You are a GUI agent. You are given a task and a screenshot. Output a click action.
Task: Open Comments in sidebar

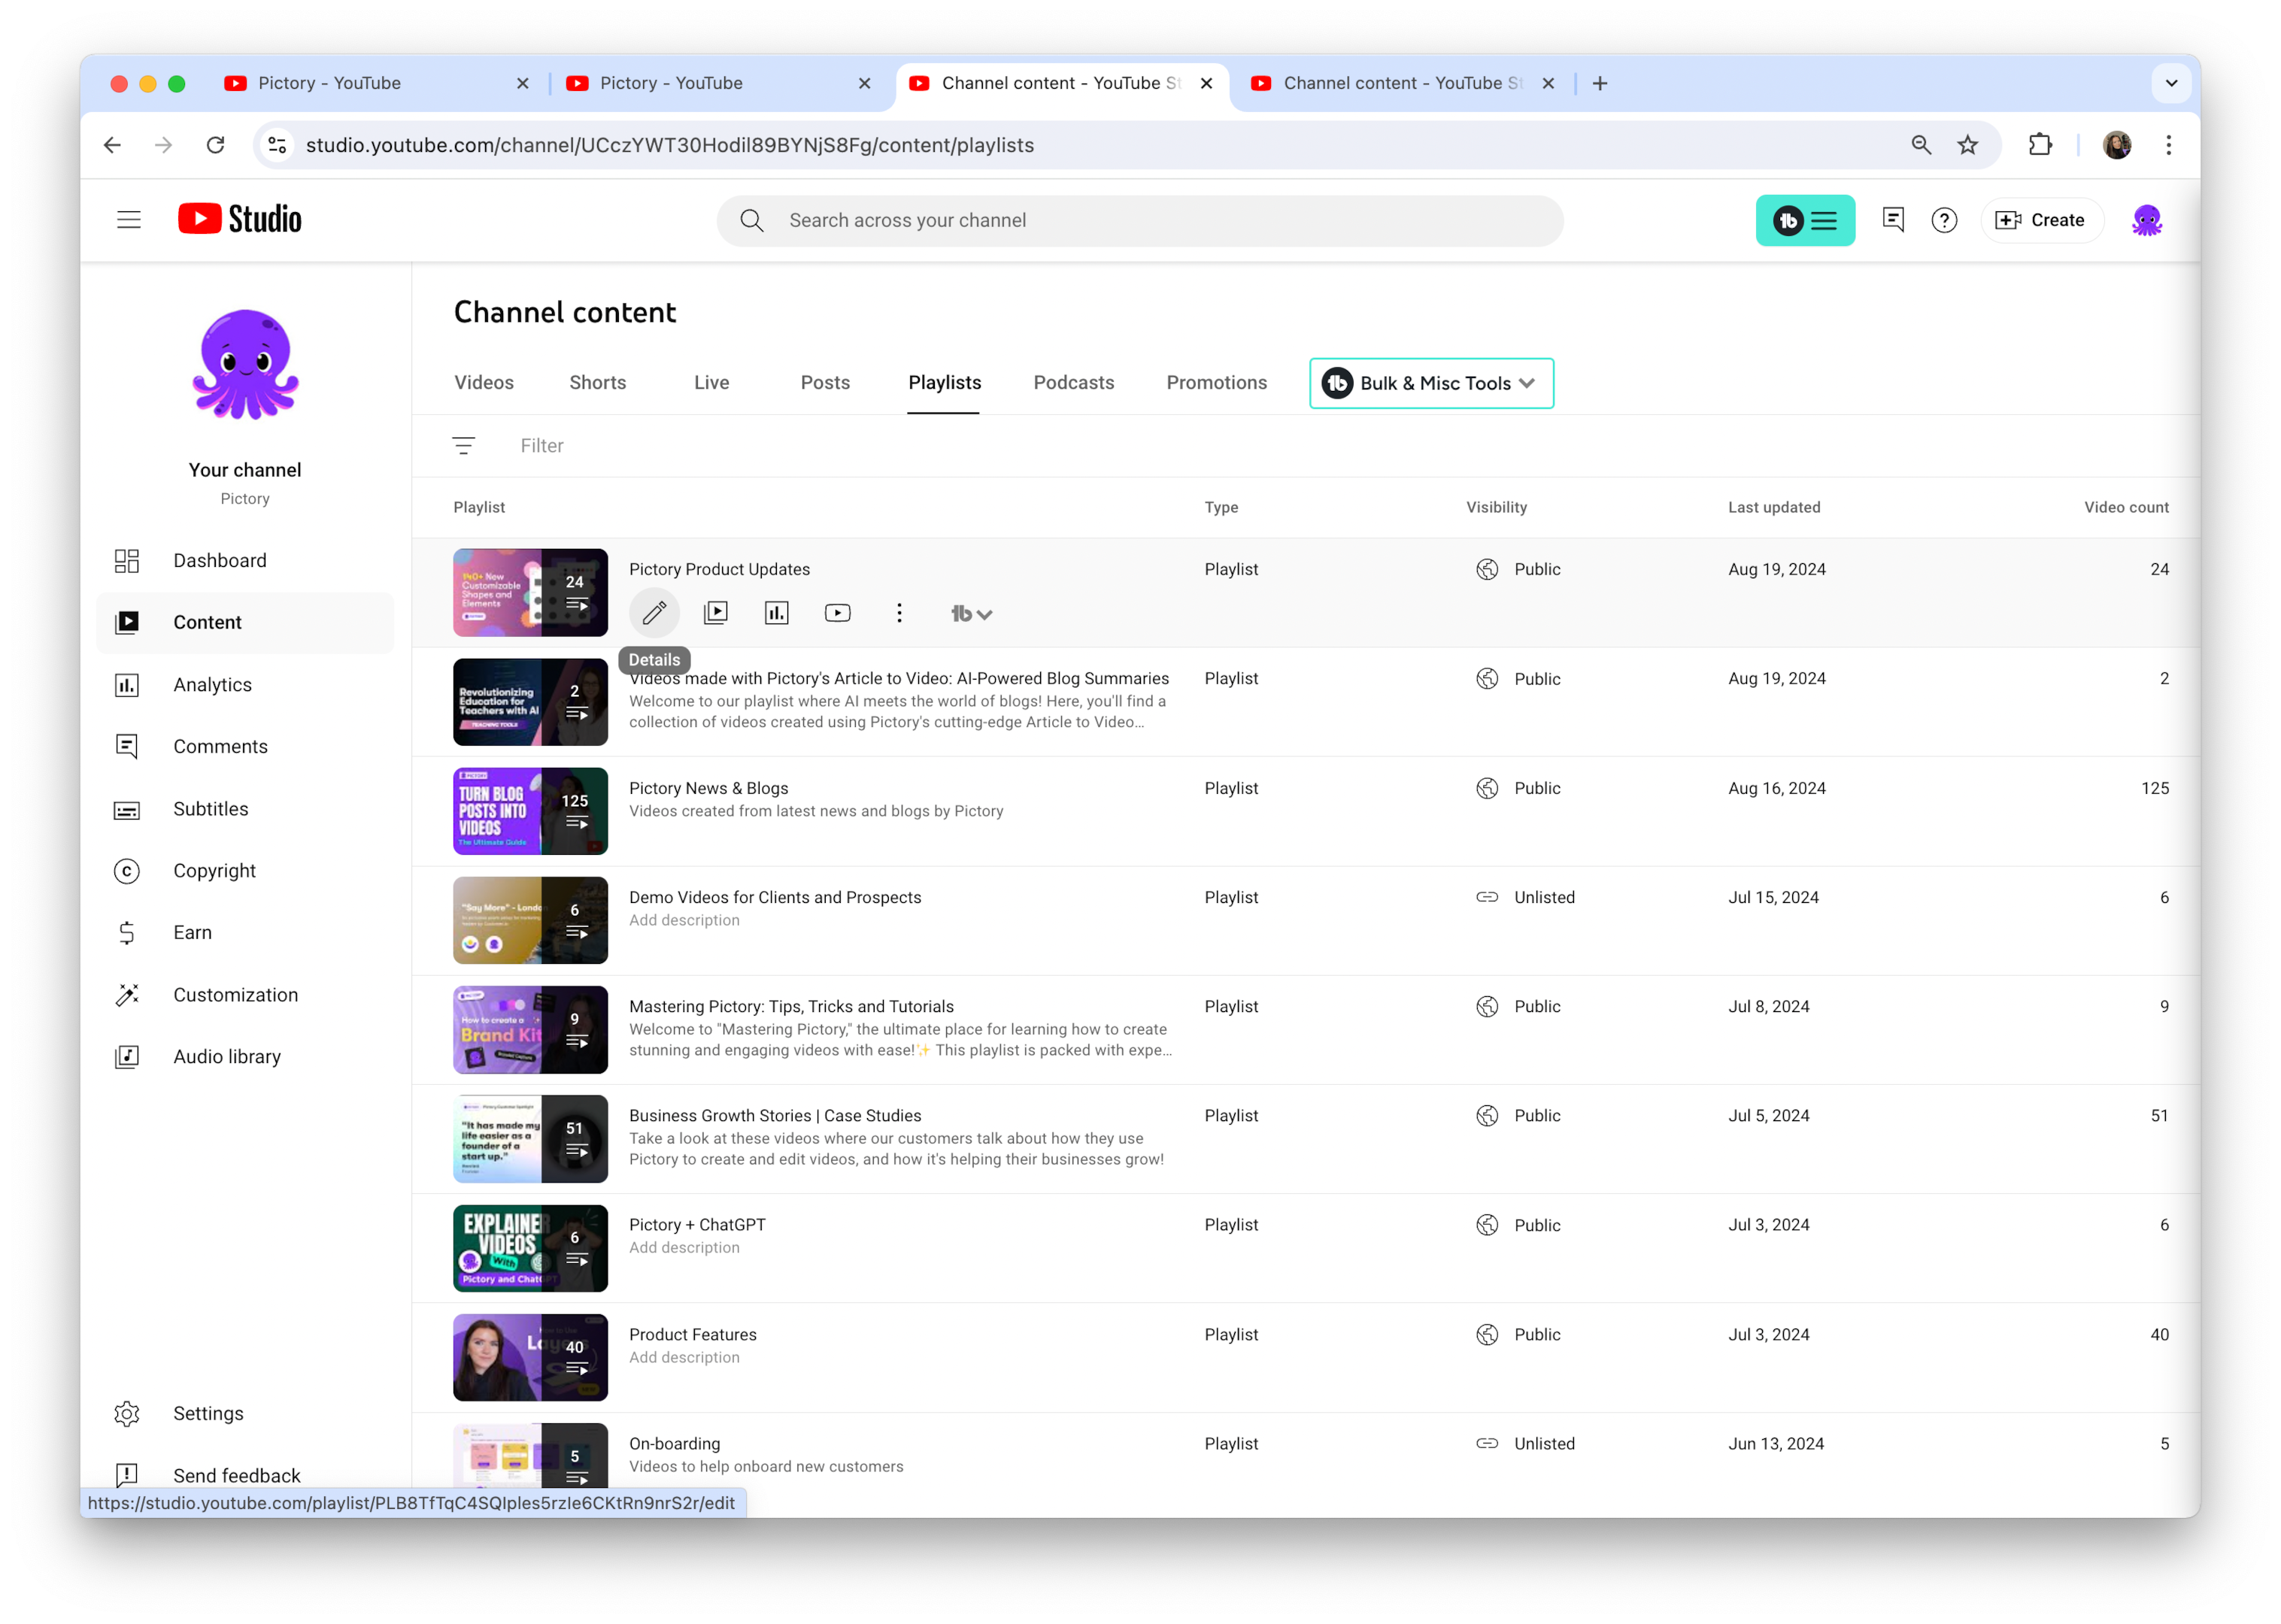(x=245, y=747)
